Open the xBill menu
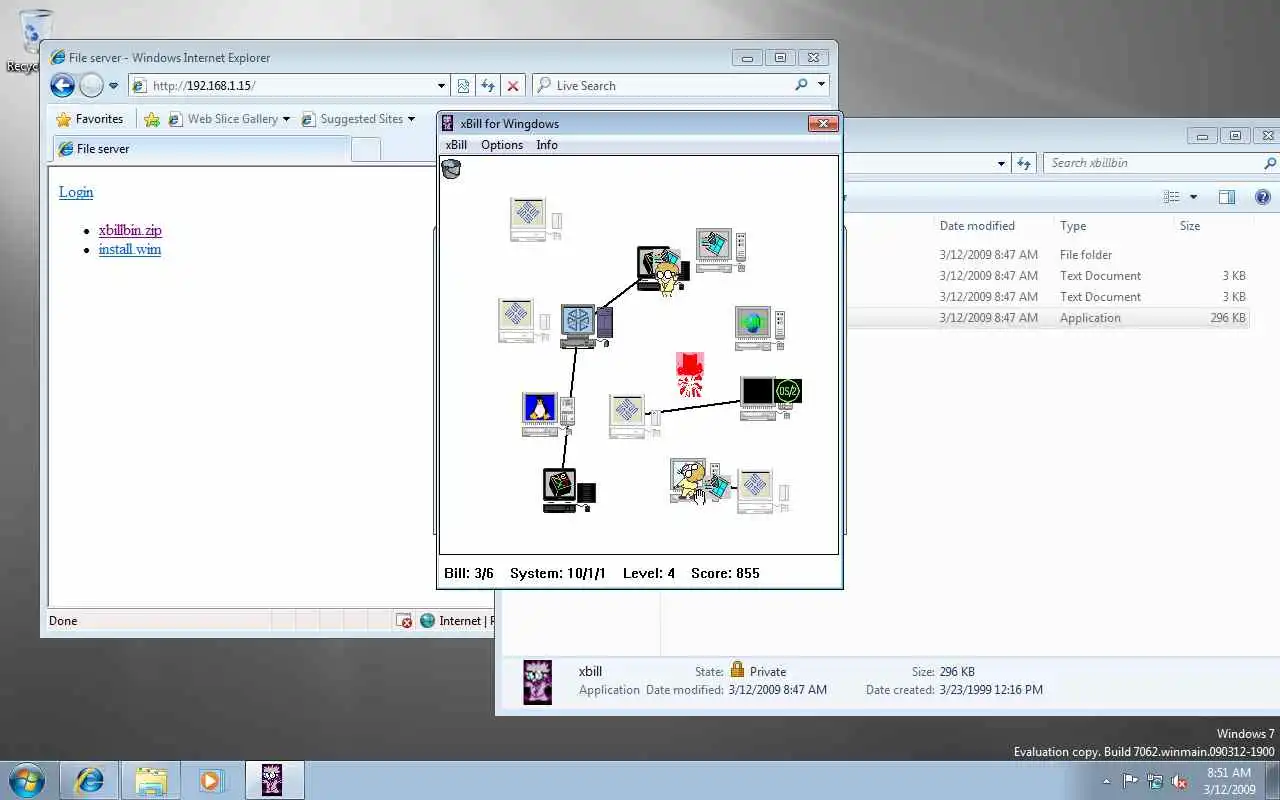Image resolution: width=1280 pixels, height=800 pixels. (456, 145)
